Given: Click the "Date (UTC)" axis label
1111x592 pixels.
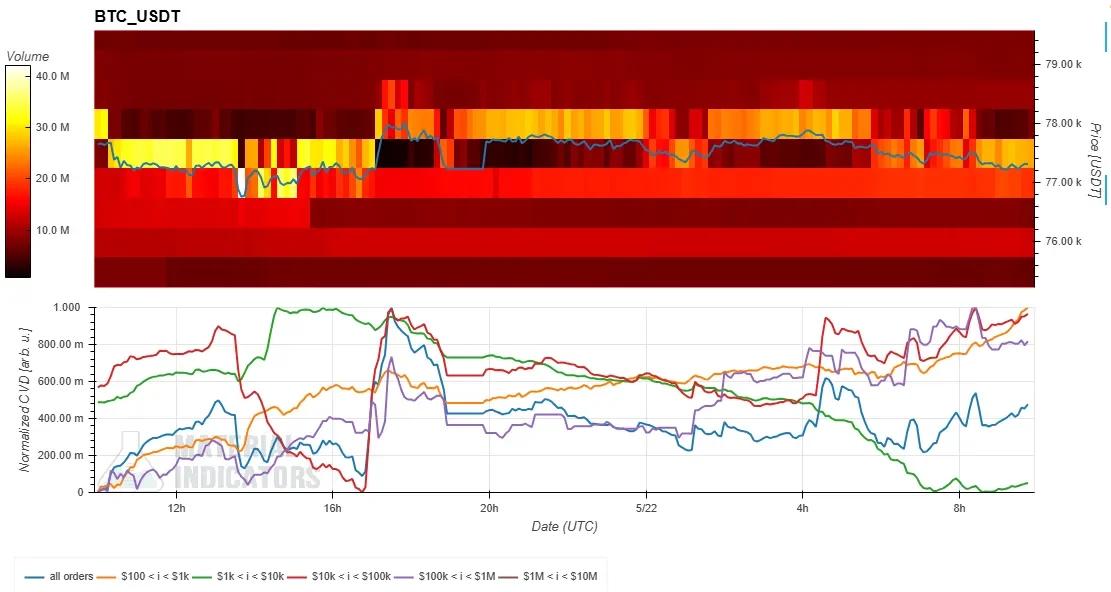Looking at the screenshot, I should [565, 526].
